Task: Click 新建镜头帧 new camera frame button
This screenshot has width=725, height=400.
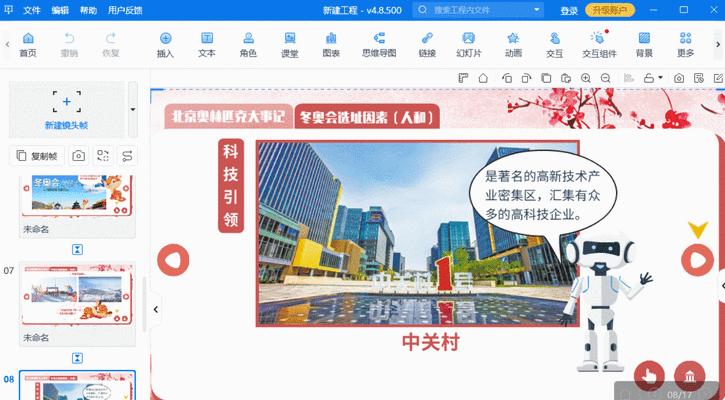Action: tap(67, 110)
